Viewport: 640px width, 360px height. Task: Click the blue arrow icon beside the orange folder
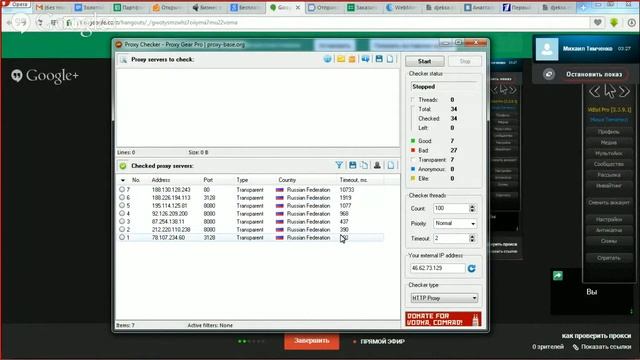point(365,60)
